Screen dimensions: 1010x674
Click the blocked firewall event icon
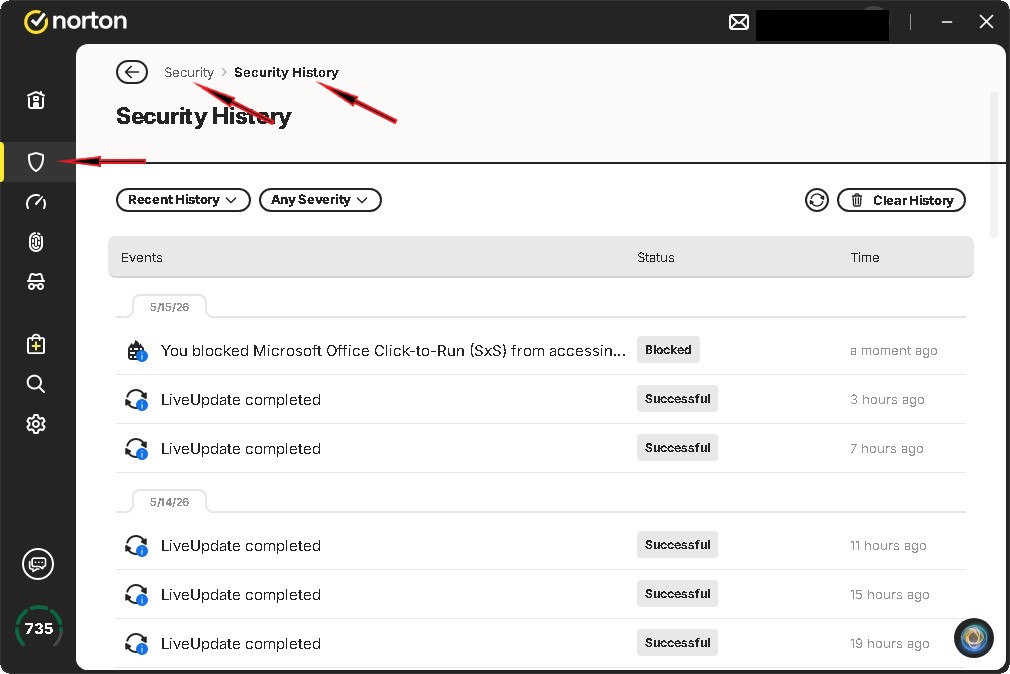137,351
